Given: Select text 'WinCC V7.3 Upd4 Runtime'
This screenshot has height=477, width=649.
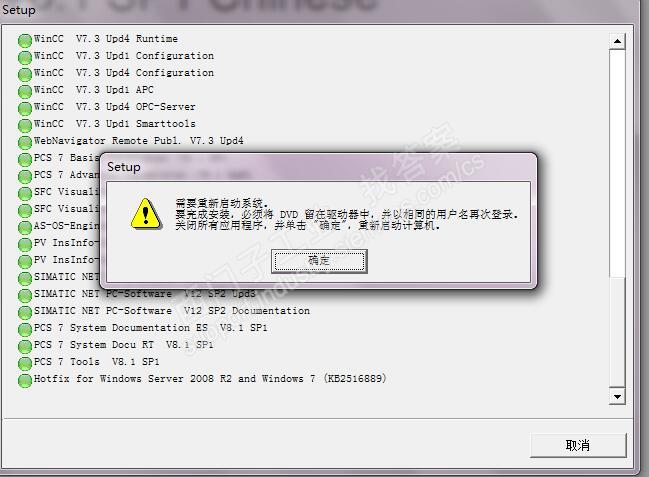Looking at the screenshot, I should click(x=106, y=39).
